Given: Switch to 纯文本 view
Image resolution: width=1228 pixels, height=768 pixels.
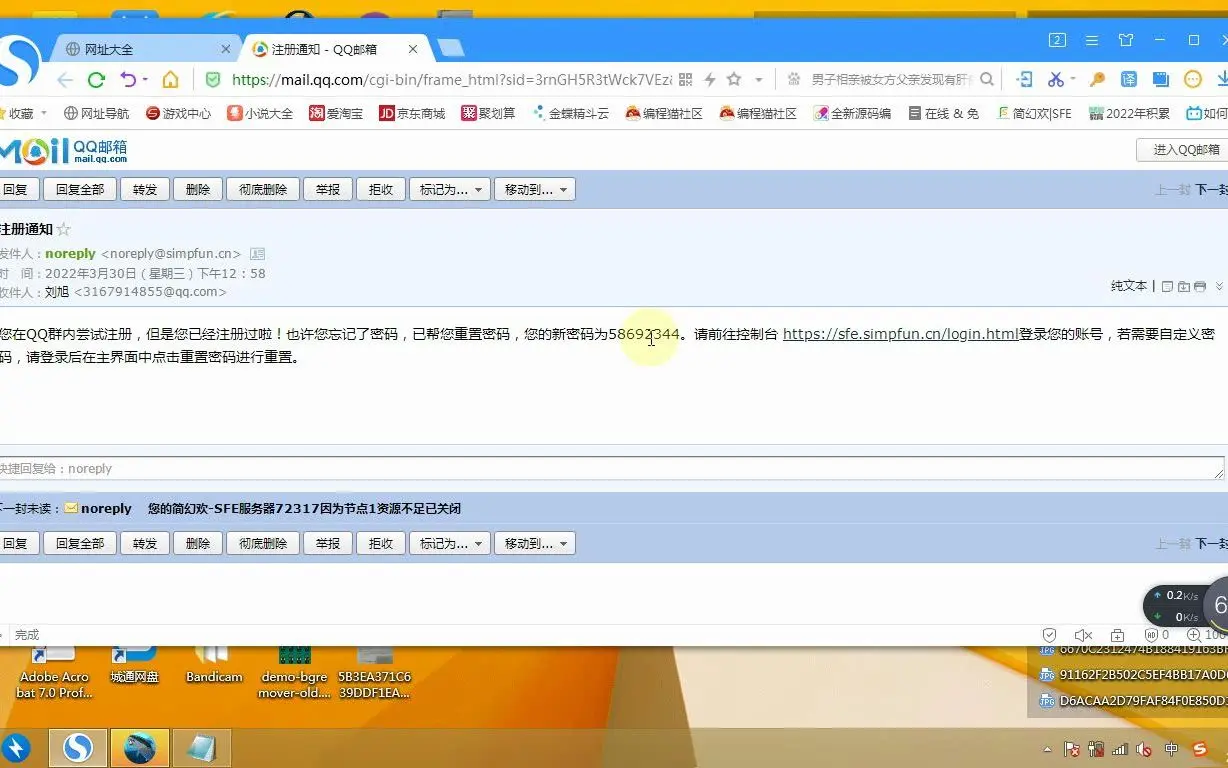Looking at the screenshot, I should pos(1129,286).
